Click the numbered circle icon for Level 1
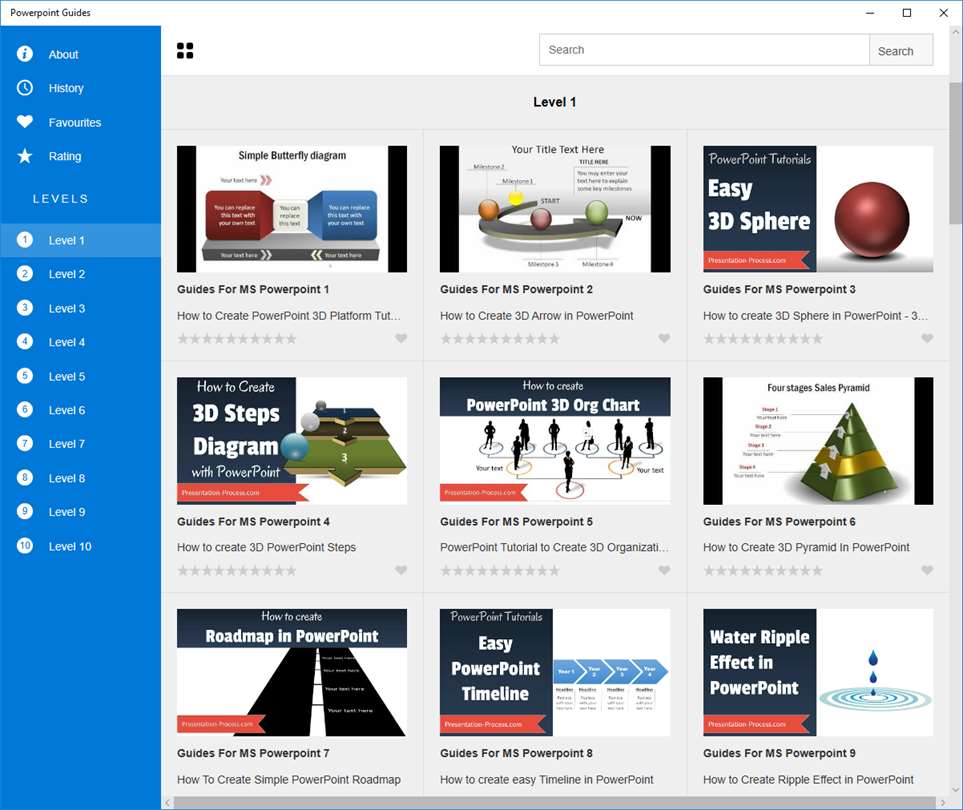 coord(25,240)
